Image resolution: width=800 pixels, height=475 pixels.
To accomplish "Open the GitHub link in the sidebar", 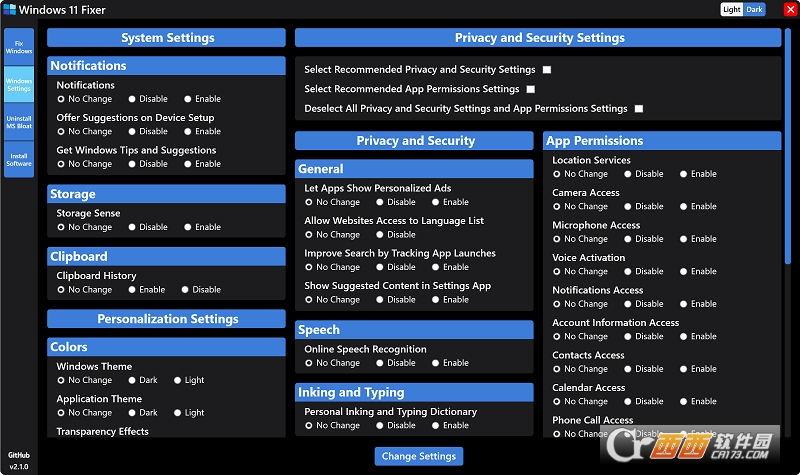I will (x=18, y=454).
